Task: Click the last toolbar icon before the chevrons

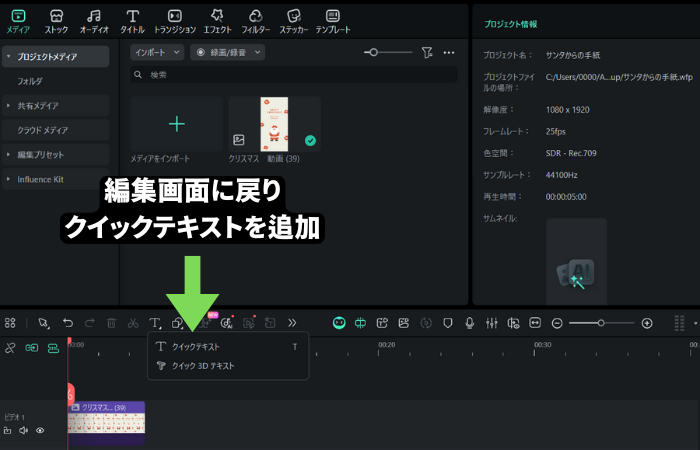Action: [x=270, y=323]
